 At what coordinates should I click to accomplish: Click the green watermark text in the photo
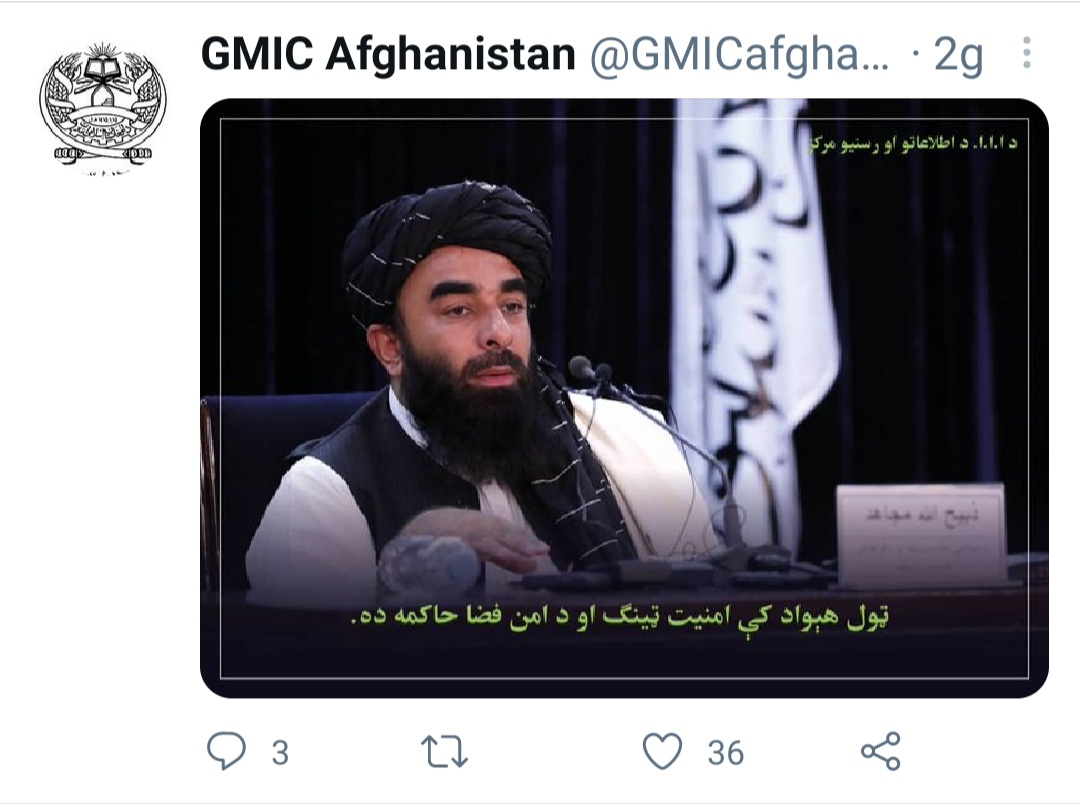pos(911,144)
